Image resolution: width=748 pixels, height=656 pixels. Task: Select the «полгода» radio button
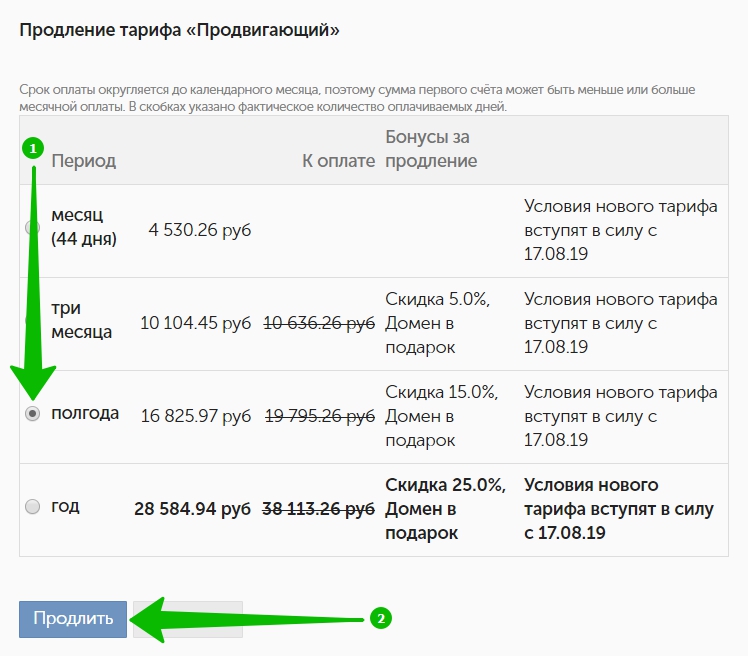click(32, 413)
